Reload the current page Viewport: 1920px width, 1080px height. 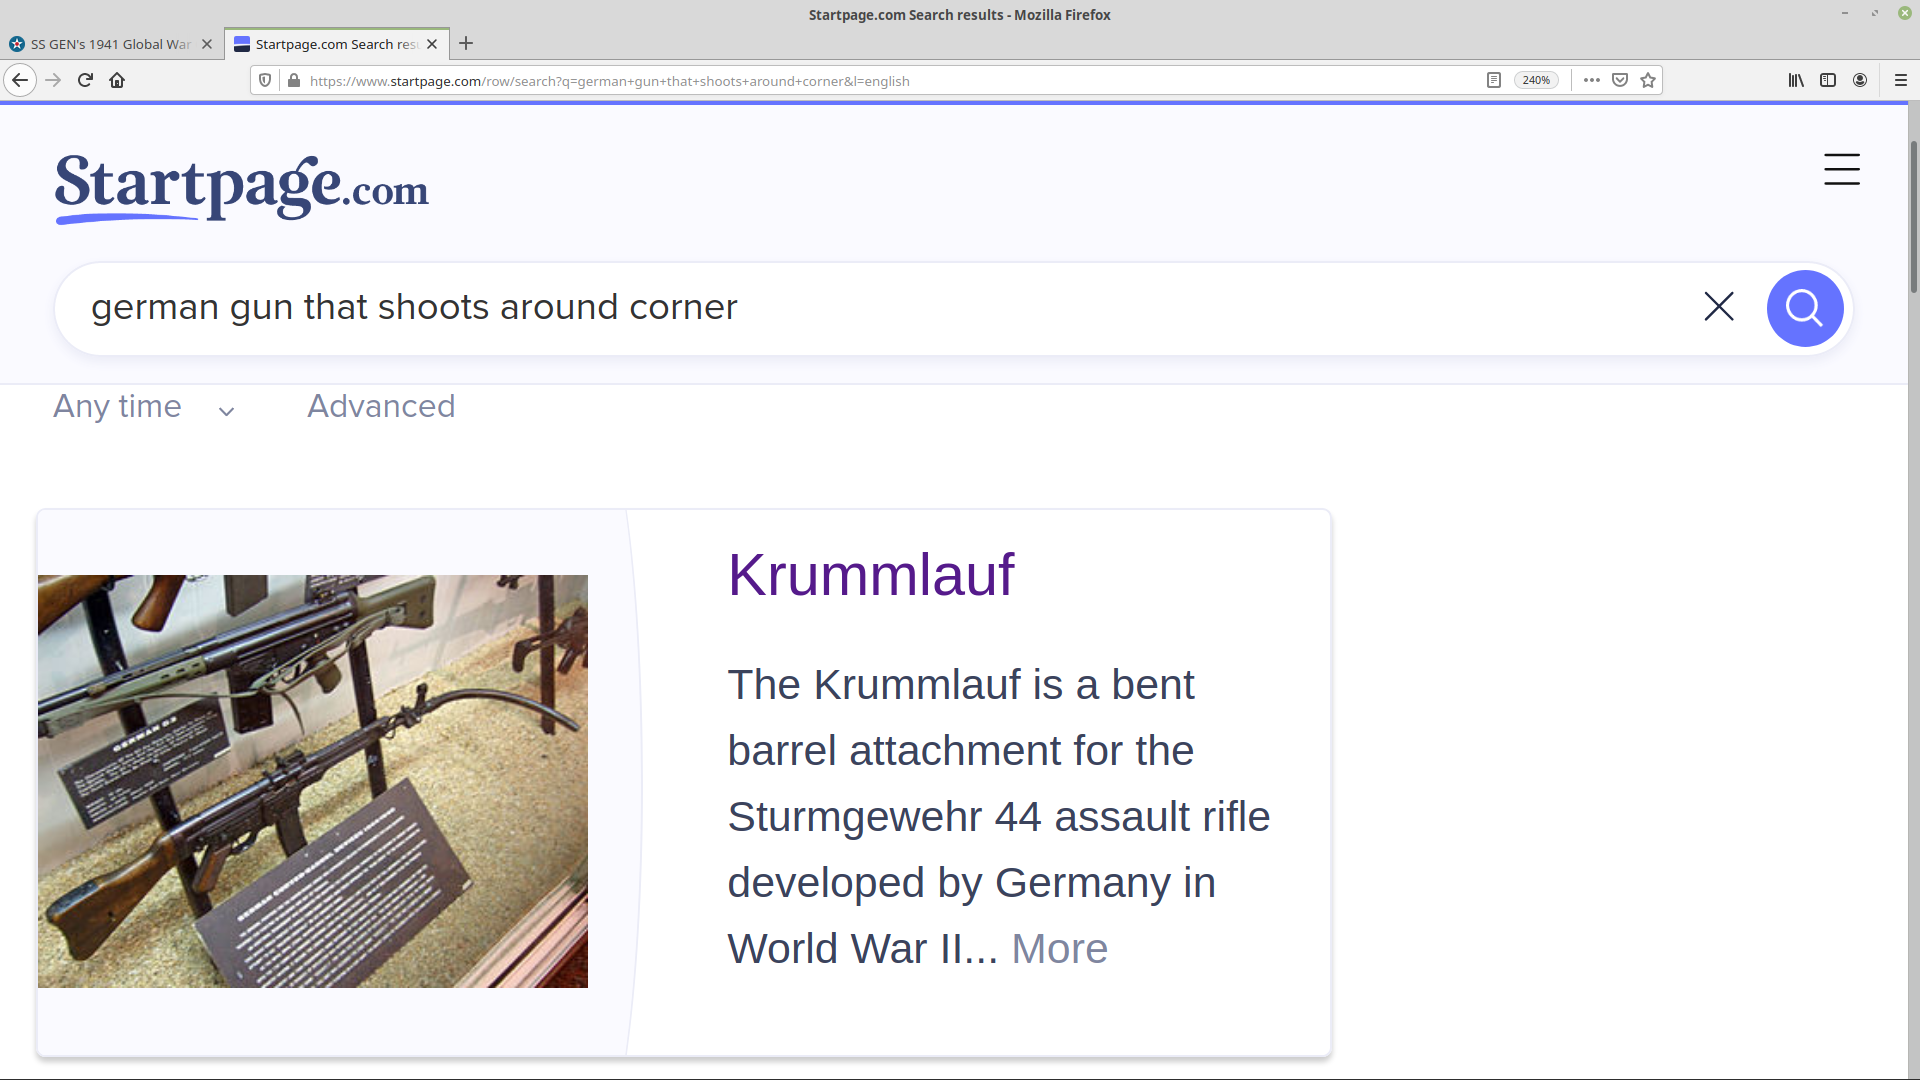tap(85, 80)
